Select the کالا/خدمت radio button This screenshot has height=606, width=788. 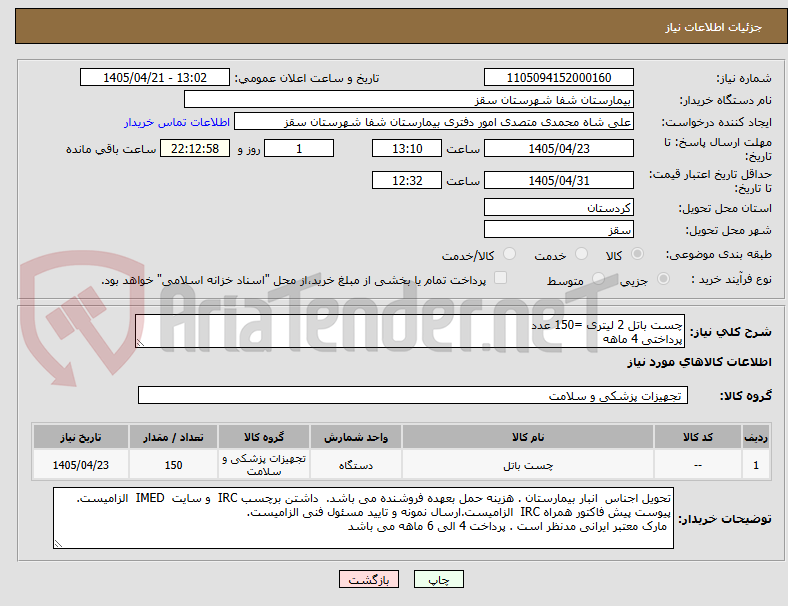point(510,254)
